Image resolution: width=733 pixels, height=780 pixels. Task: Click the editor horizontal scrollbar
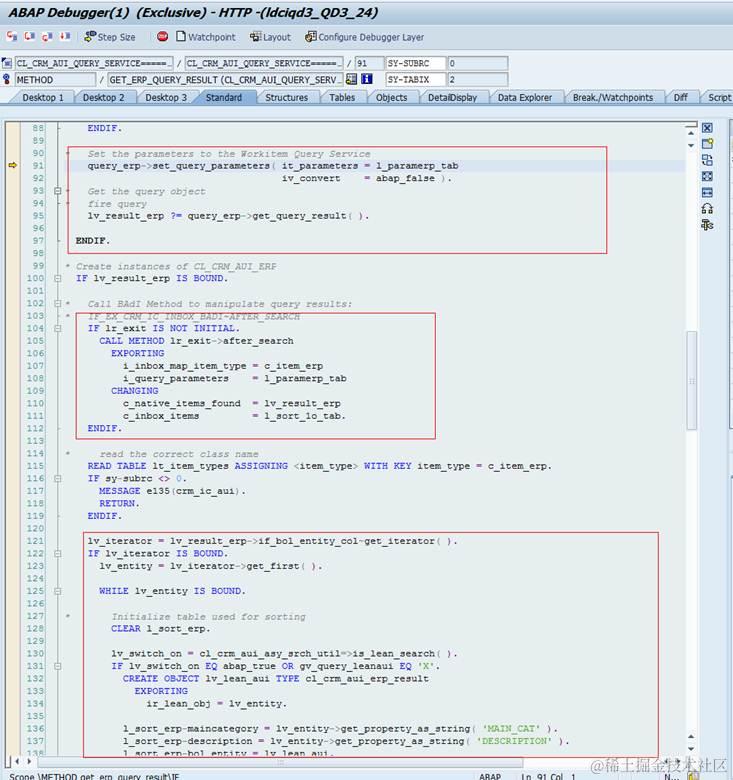[x=281, y=762]
